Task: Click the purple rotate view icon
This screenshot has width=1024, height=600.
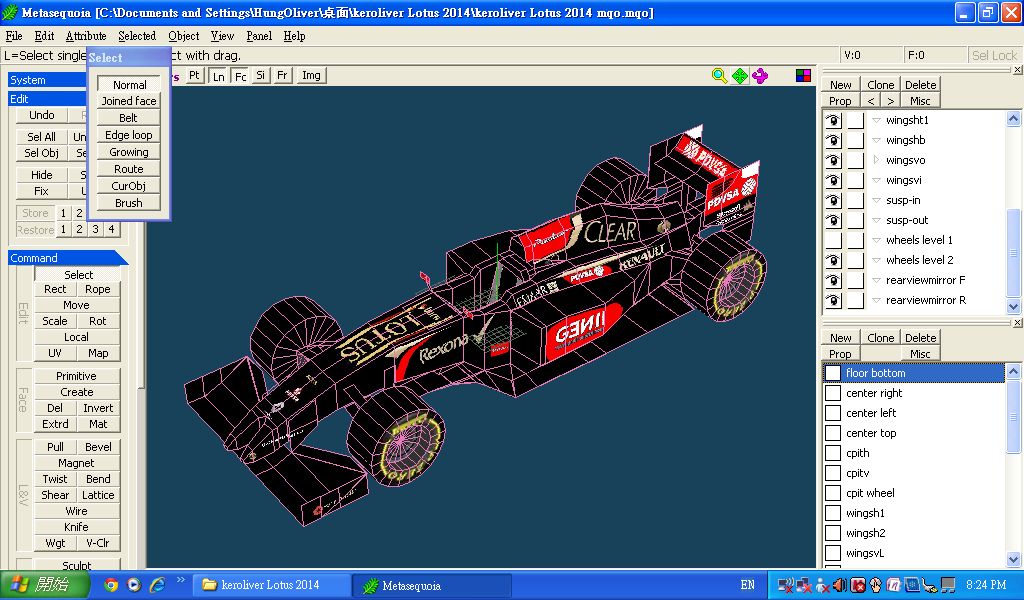Action: (x=761, y=76)
